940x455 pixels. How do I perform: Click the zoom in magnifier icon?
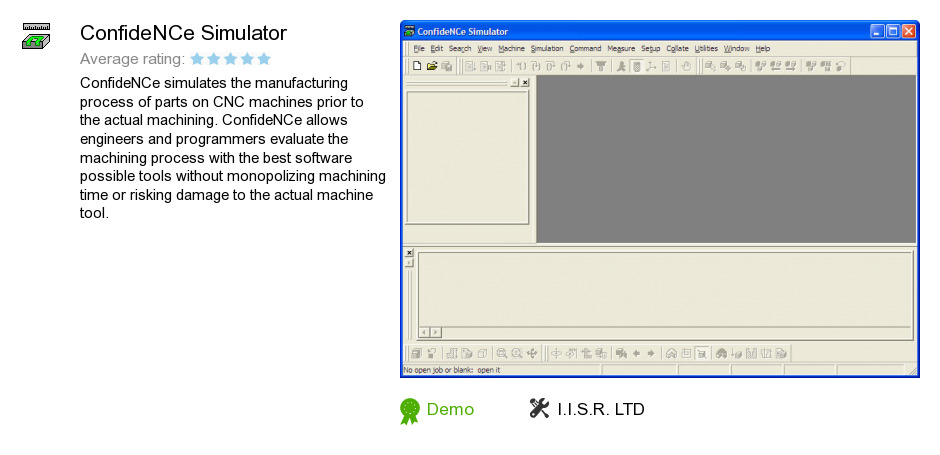[502, 353]
